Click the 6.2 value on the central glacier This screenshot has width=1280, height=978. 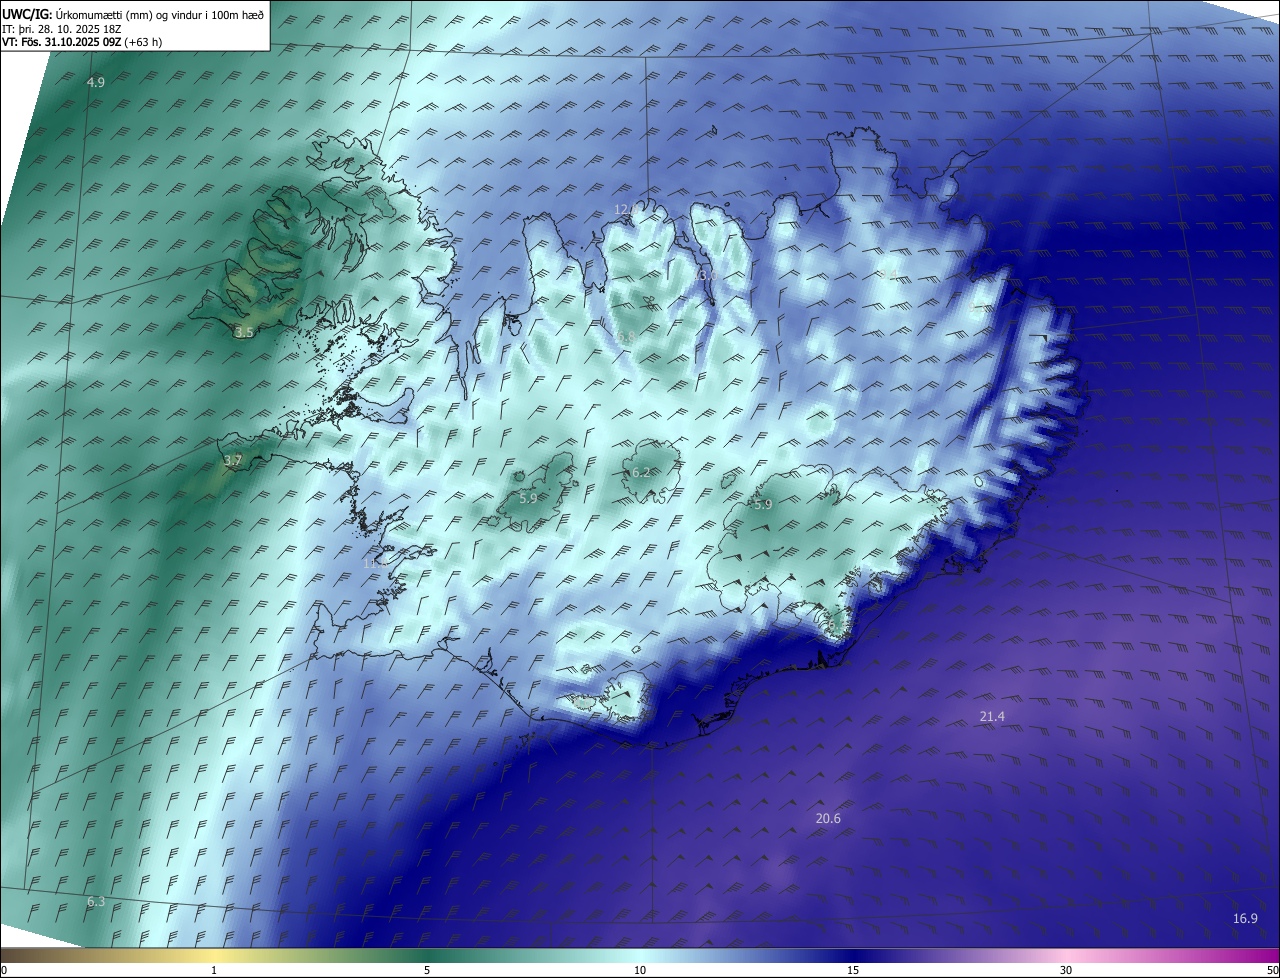point(641,472)
